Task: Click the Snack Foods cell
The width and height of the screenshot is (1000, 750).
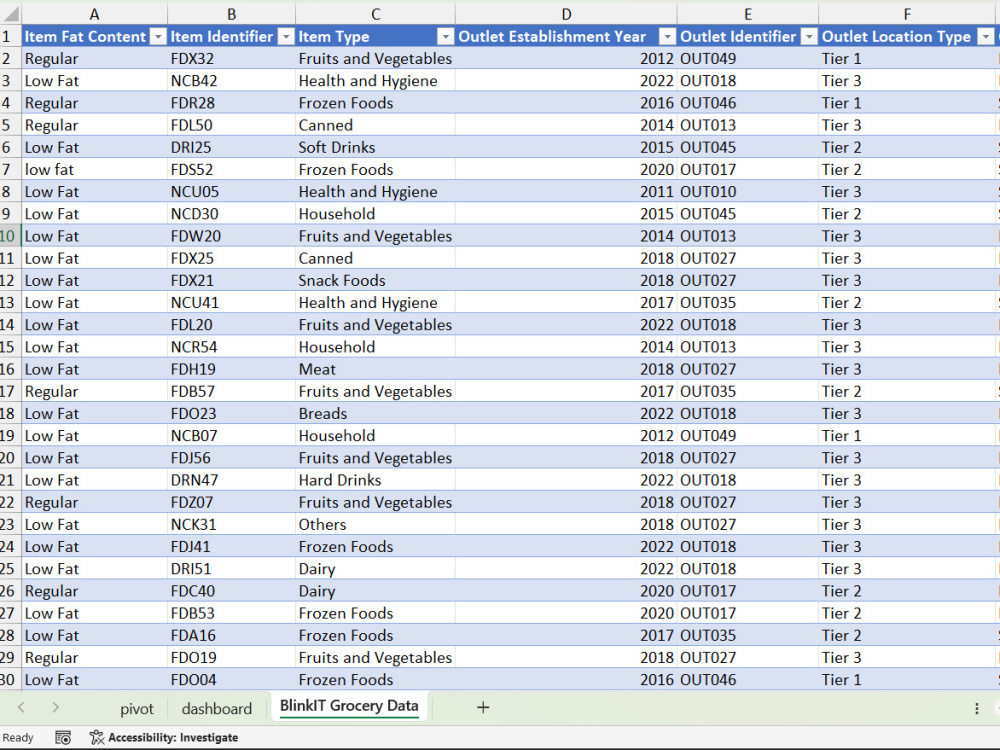Action: 376,281
